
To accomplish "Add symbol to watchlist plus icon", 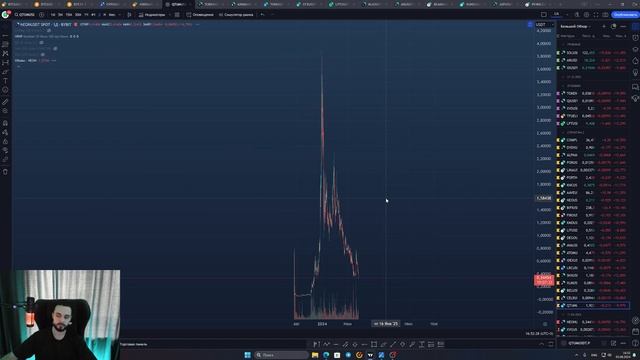I will point(604,27).
